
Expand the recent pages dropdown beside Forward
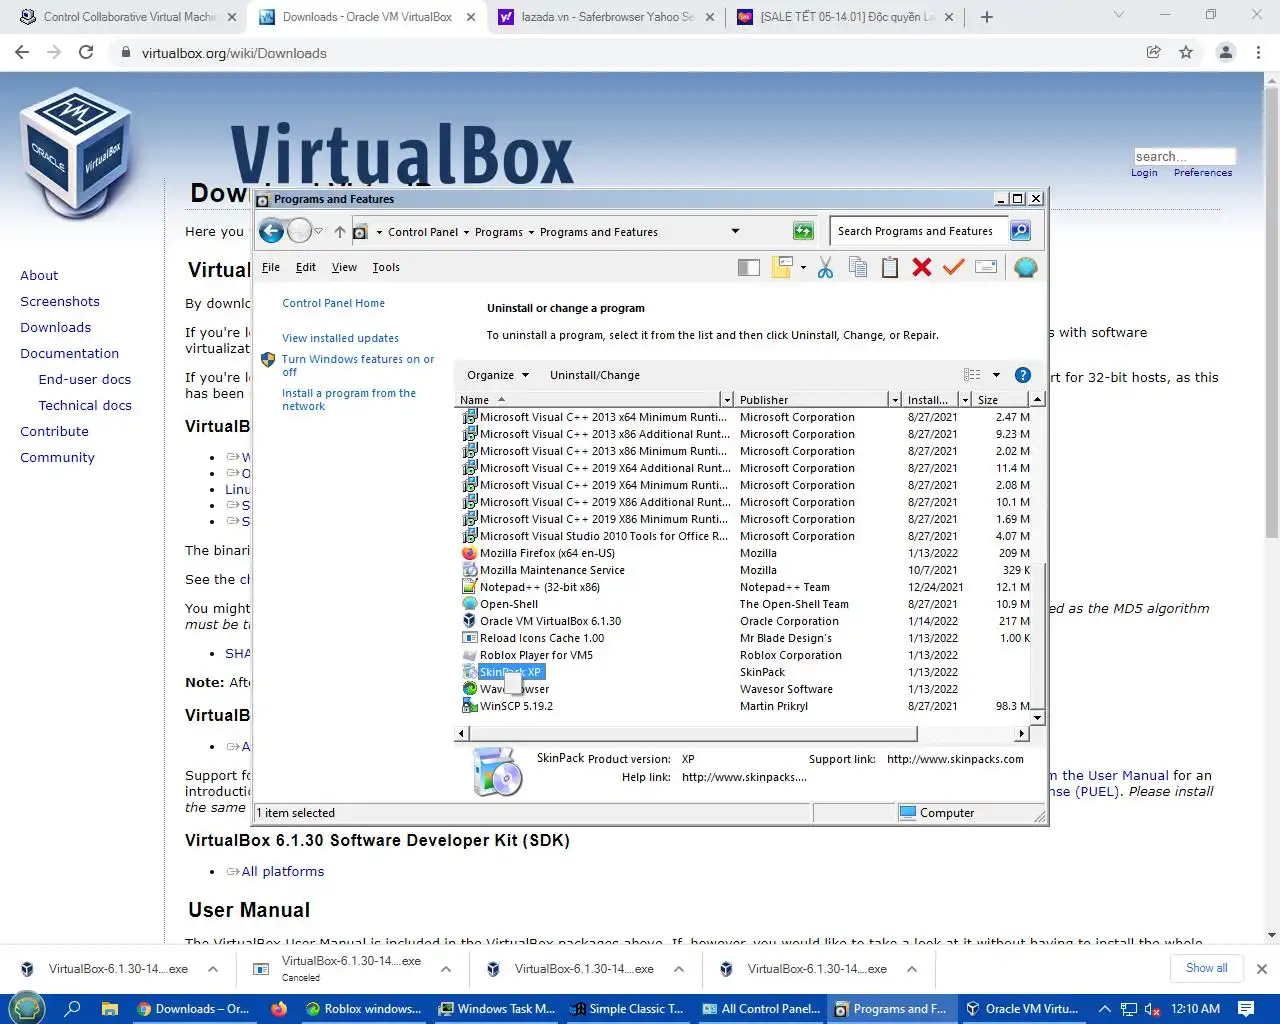pos(319,231)
